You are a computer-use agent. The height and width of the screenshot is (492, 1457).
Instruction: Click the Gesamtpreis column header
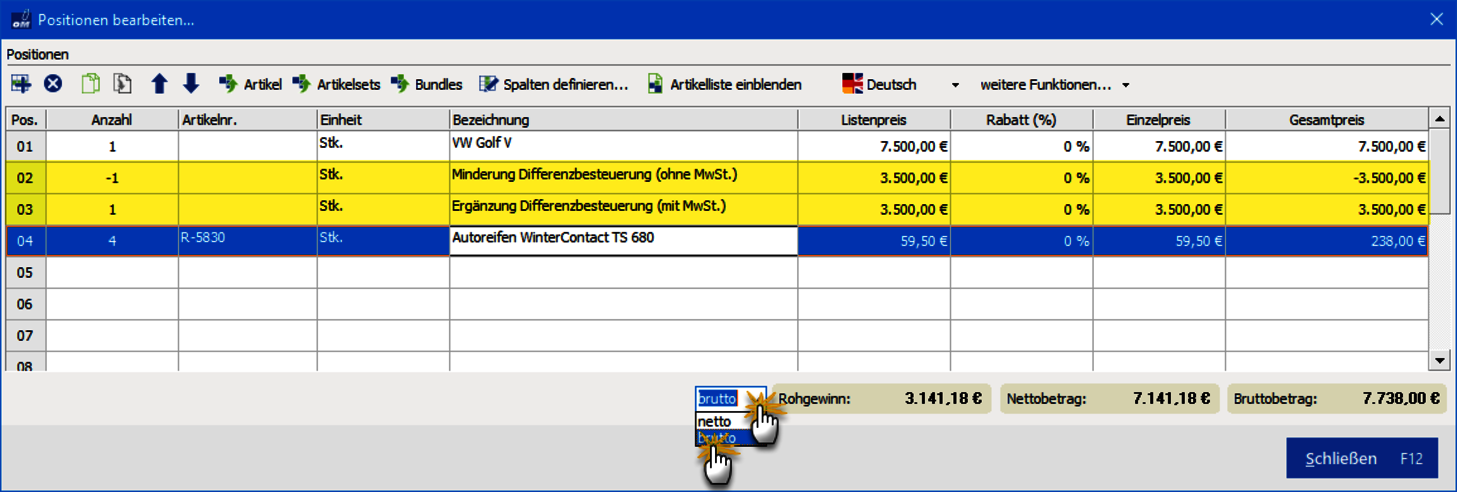[x=1327, y=120]
